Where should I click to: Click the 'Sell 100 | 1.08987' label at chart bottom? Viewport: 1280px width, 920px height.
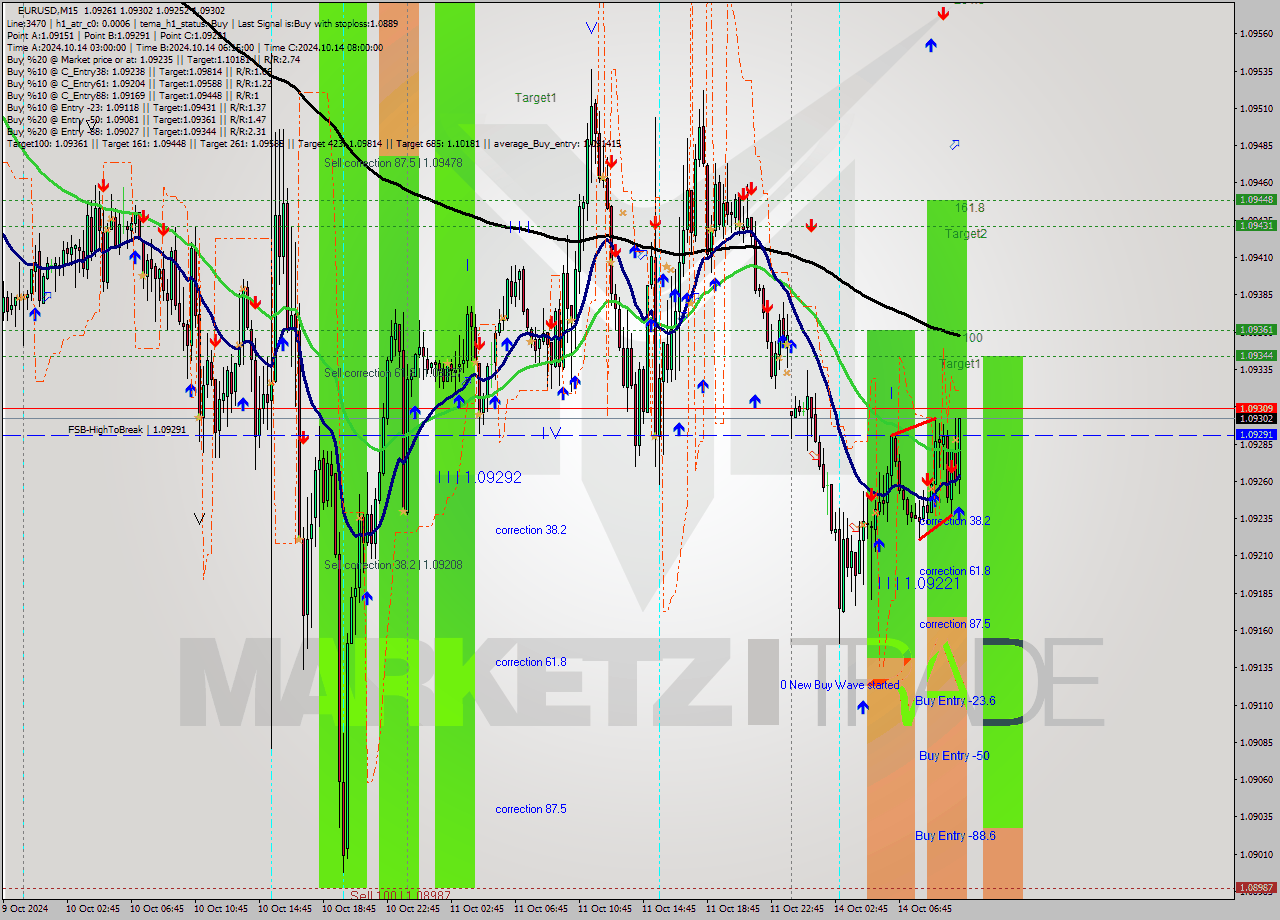click(400, 895)
